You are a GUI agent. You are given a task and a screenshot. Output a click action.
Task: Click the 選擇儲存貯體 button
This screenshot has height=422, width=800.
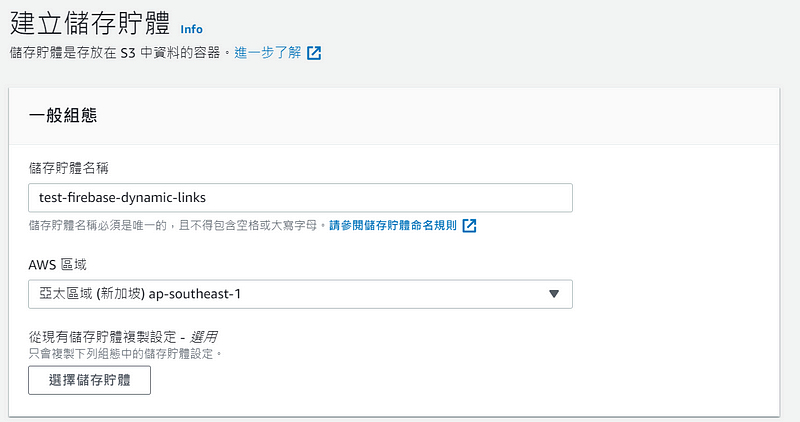(x=89, y=380)
